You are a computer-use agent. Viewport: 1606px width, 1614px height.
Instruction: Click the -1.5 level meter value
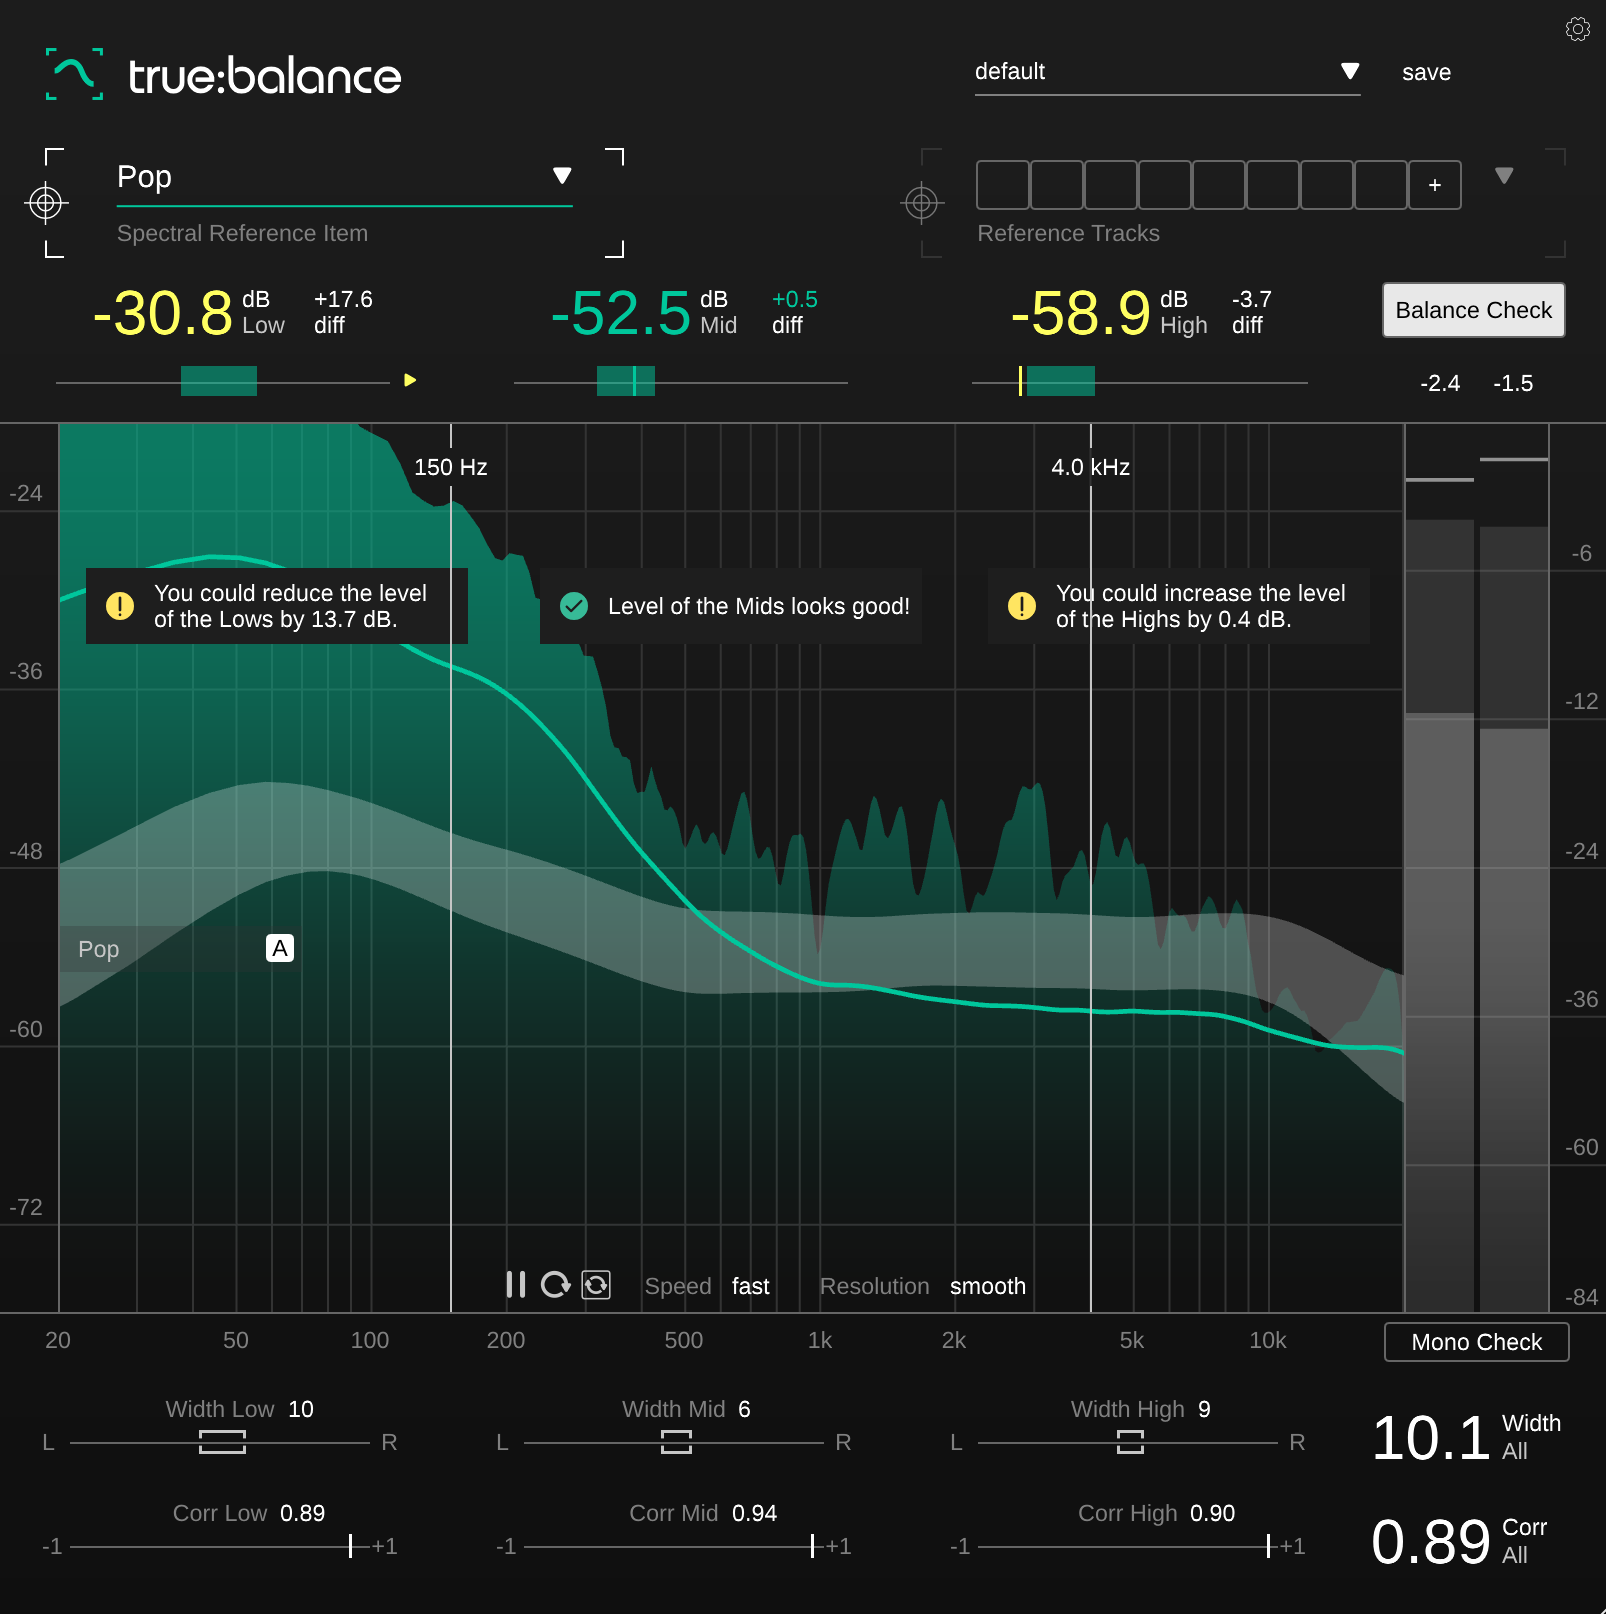[x=1513, y=384]
